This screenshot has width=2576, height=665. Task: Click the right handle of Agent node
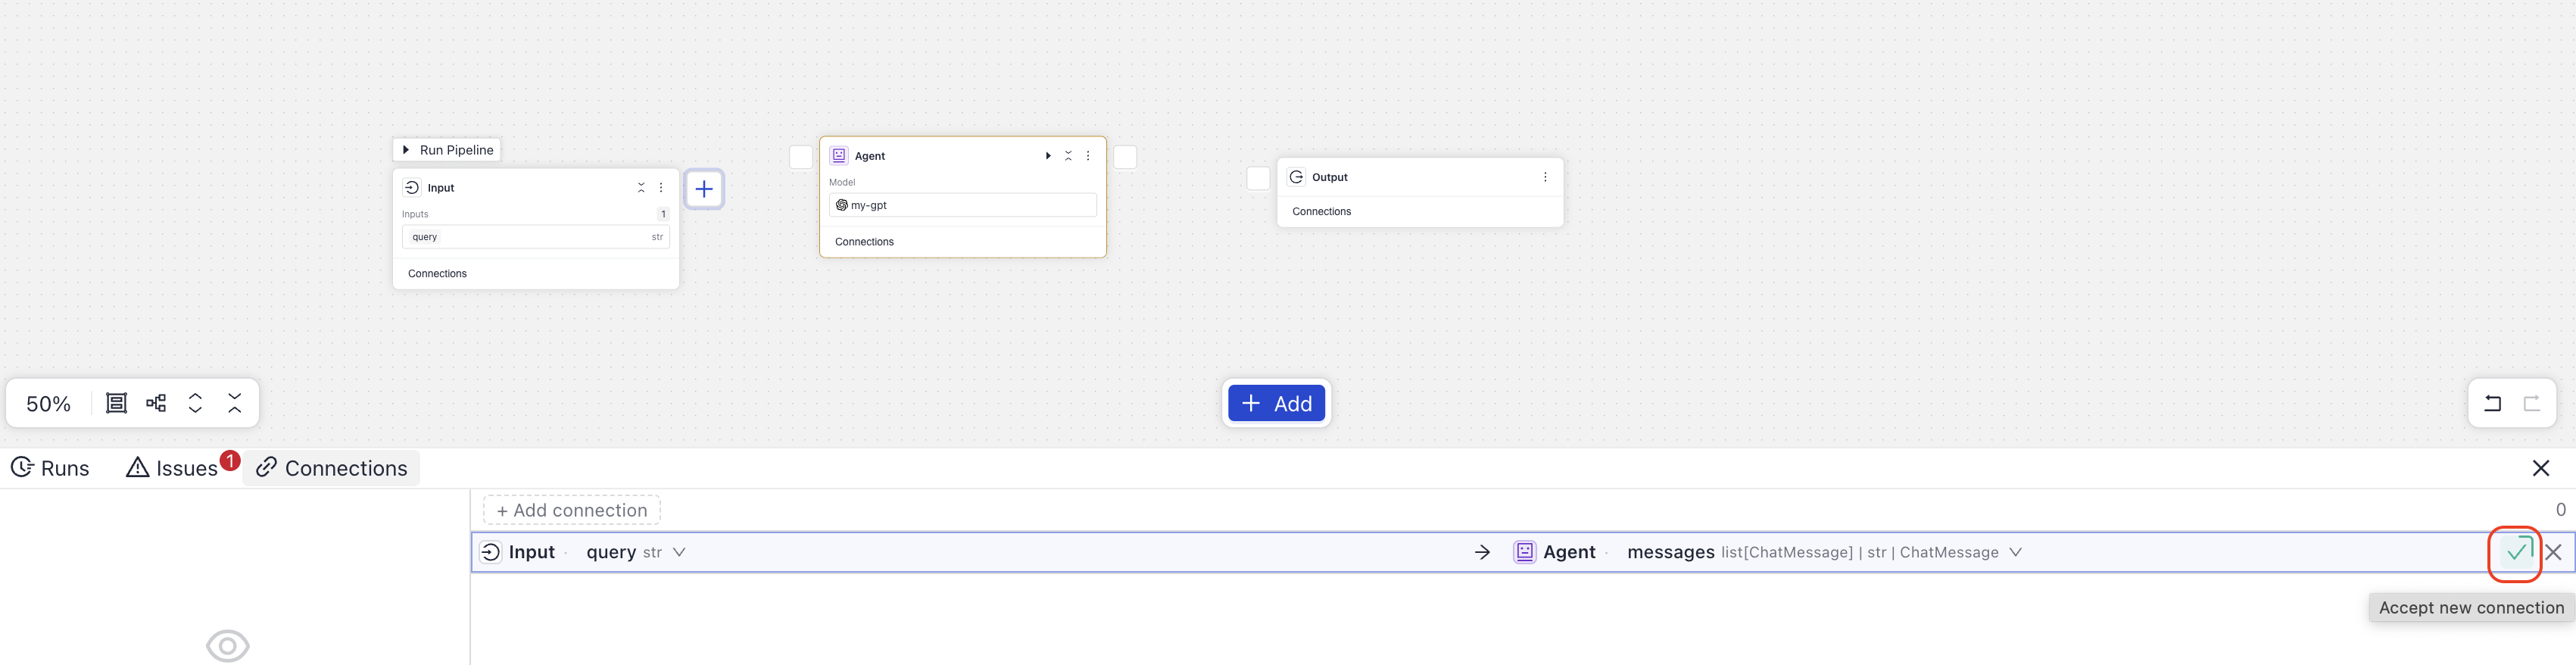point(1125,157)
